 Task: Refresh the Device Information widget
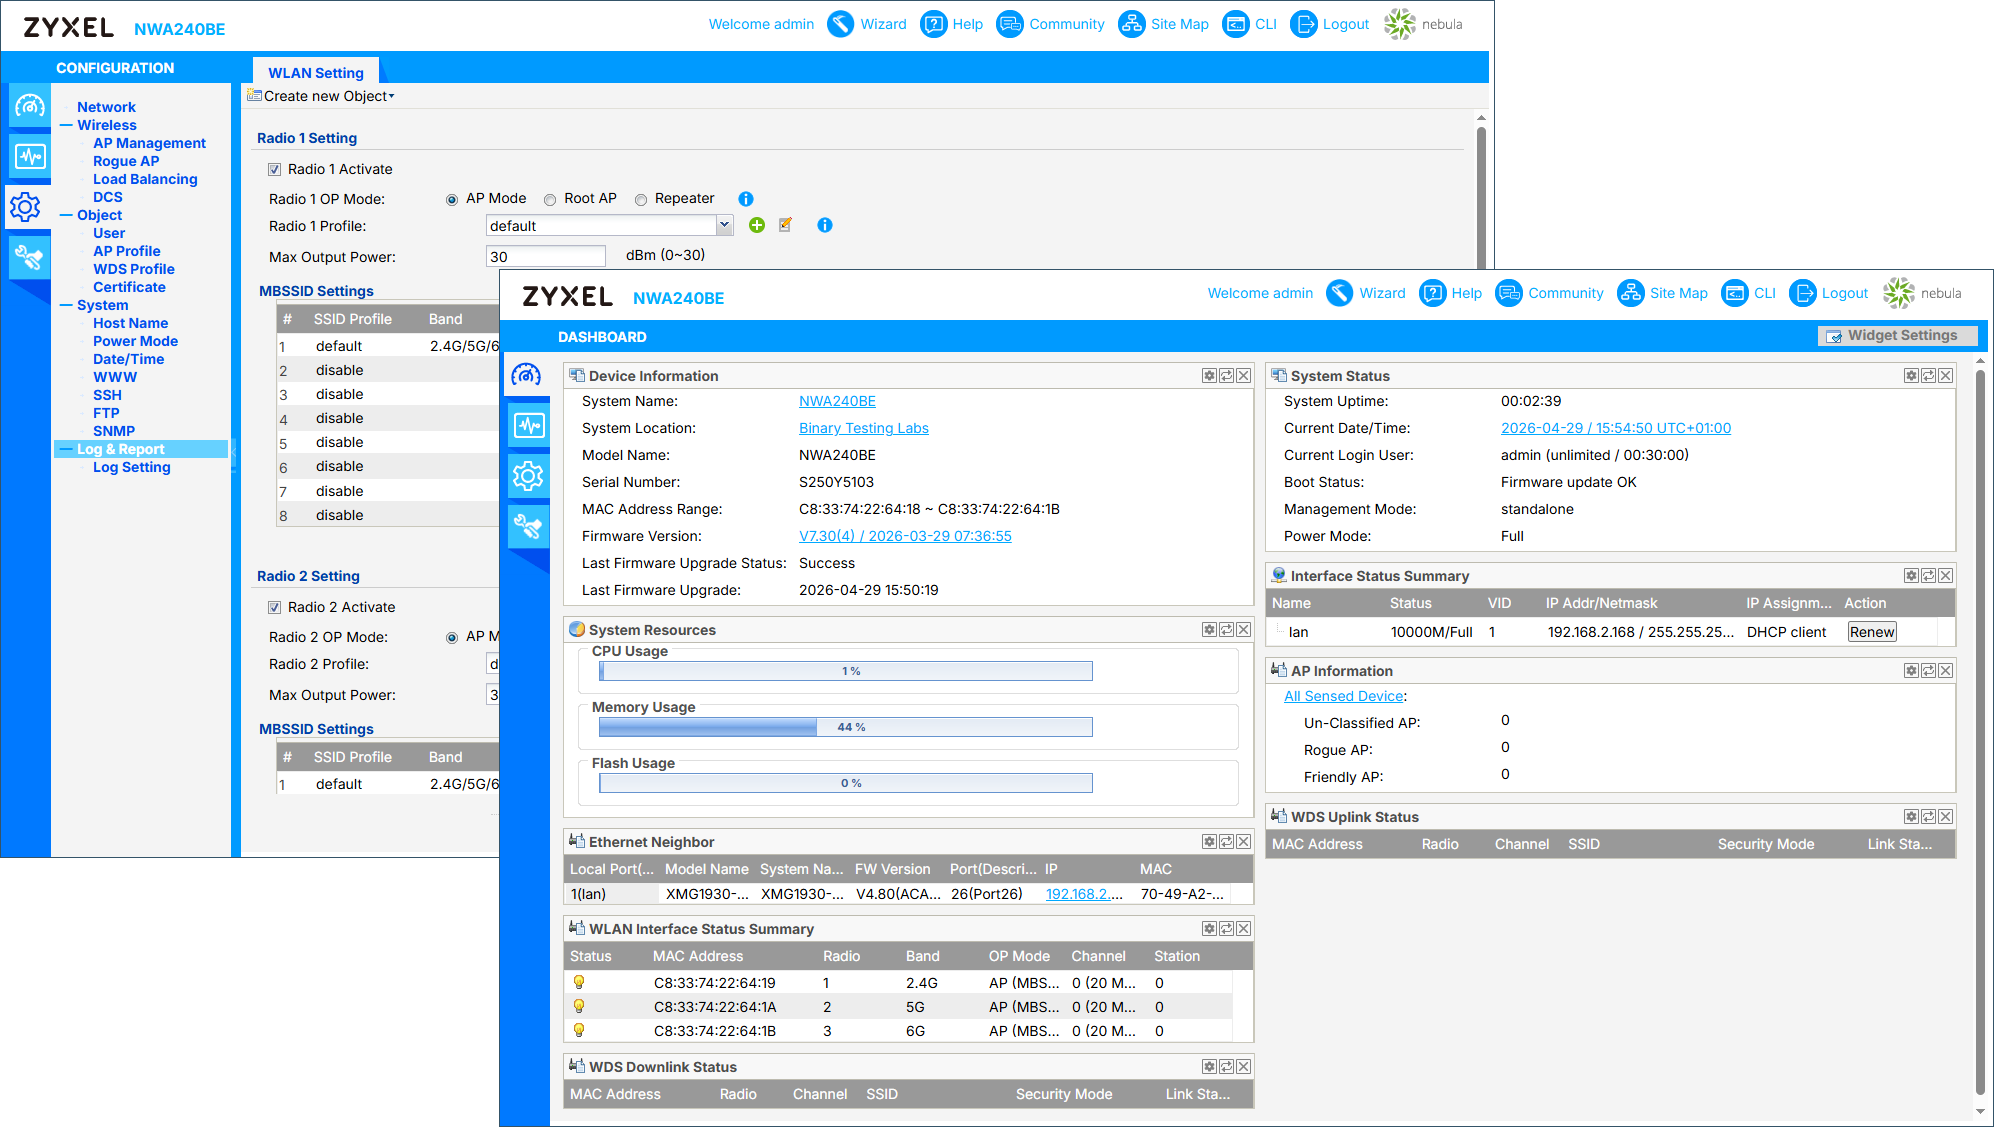pos(1226,376)
